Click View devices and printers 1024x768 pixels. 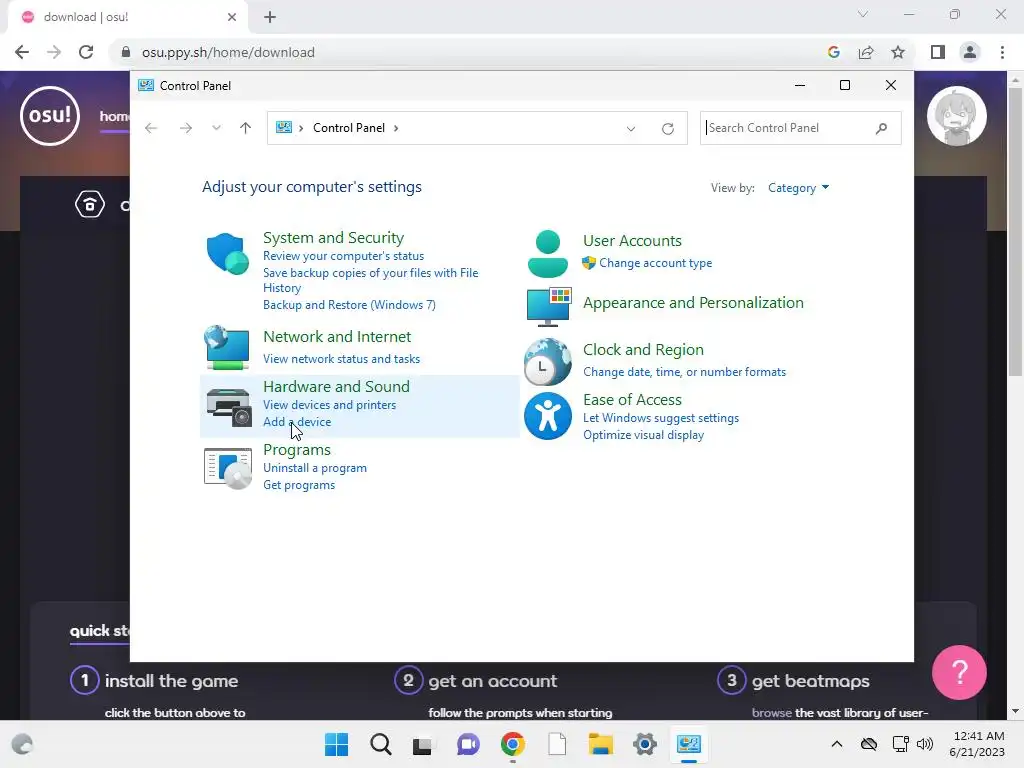(330, 405)
